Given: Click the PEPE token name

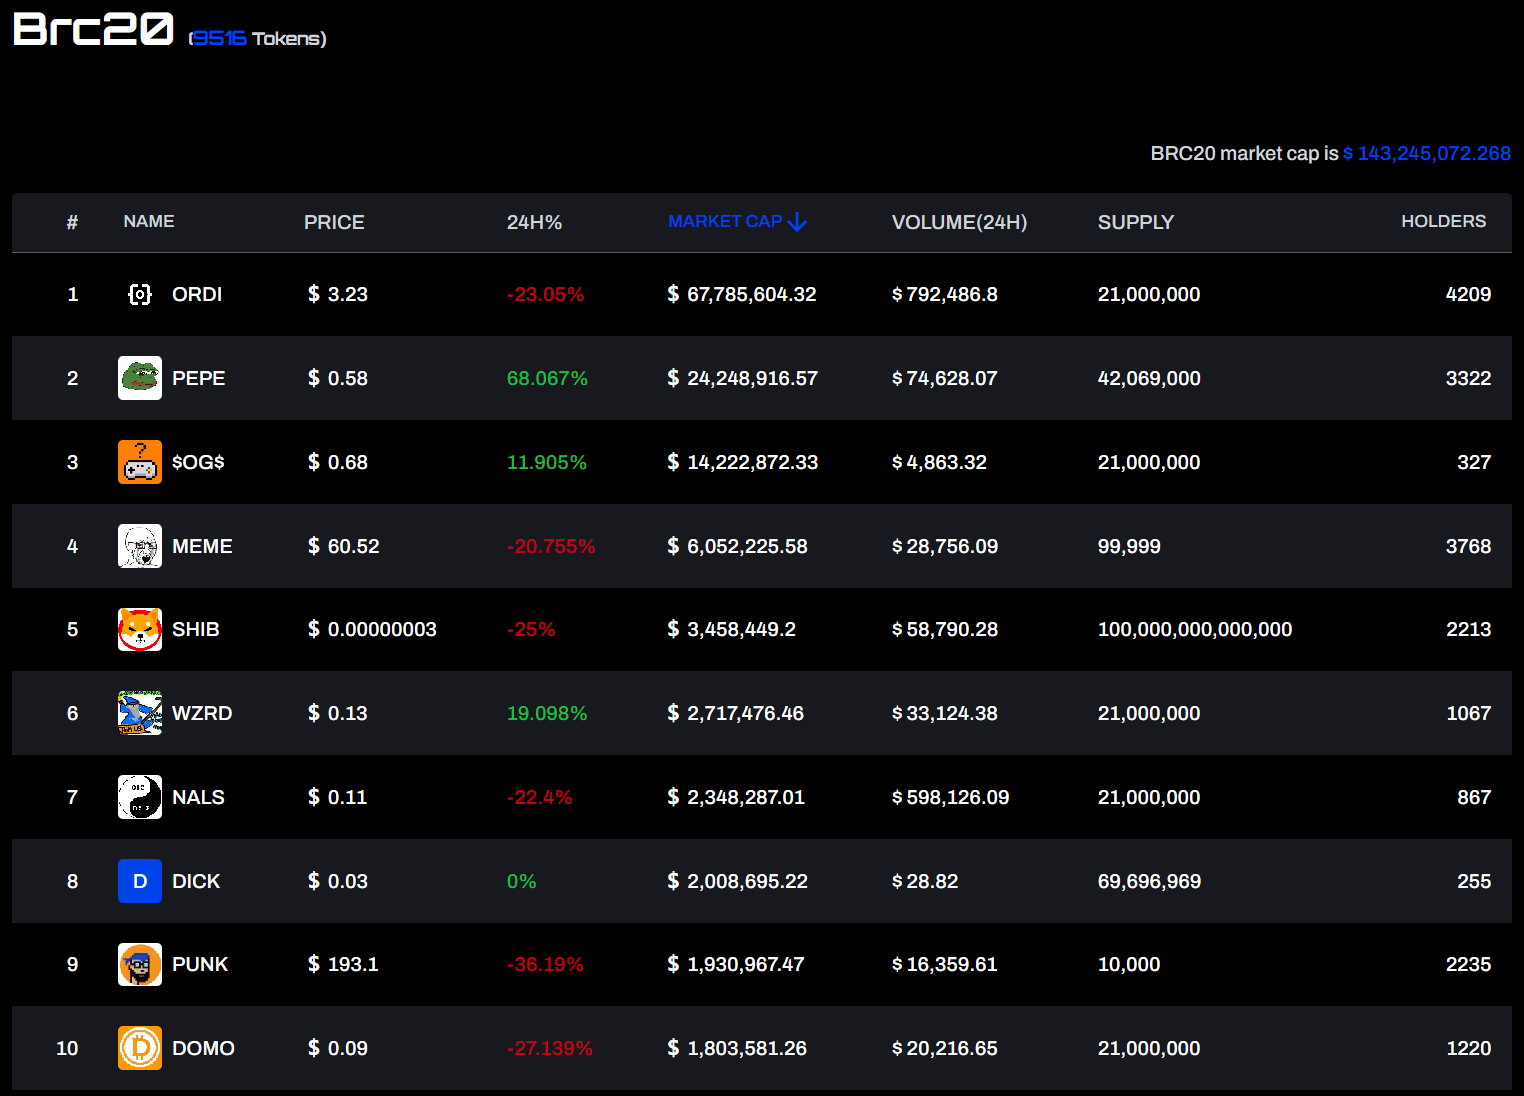Looking at the screenshot, I should click(198, 378).
